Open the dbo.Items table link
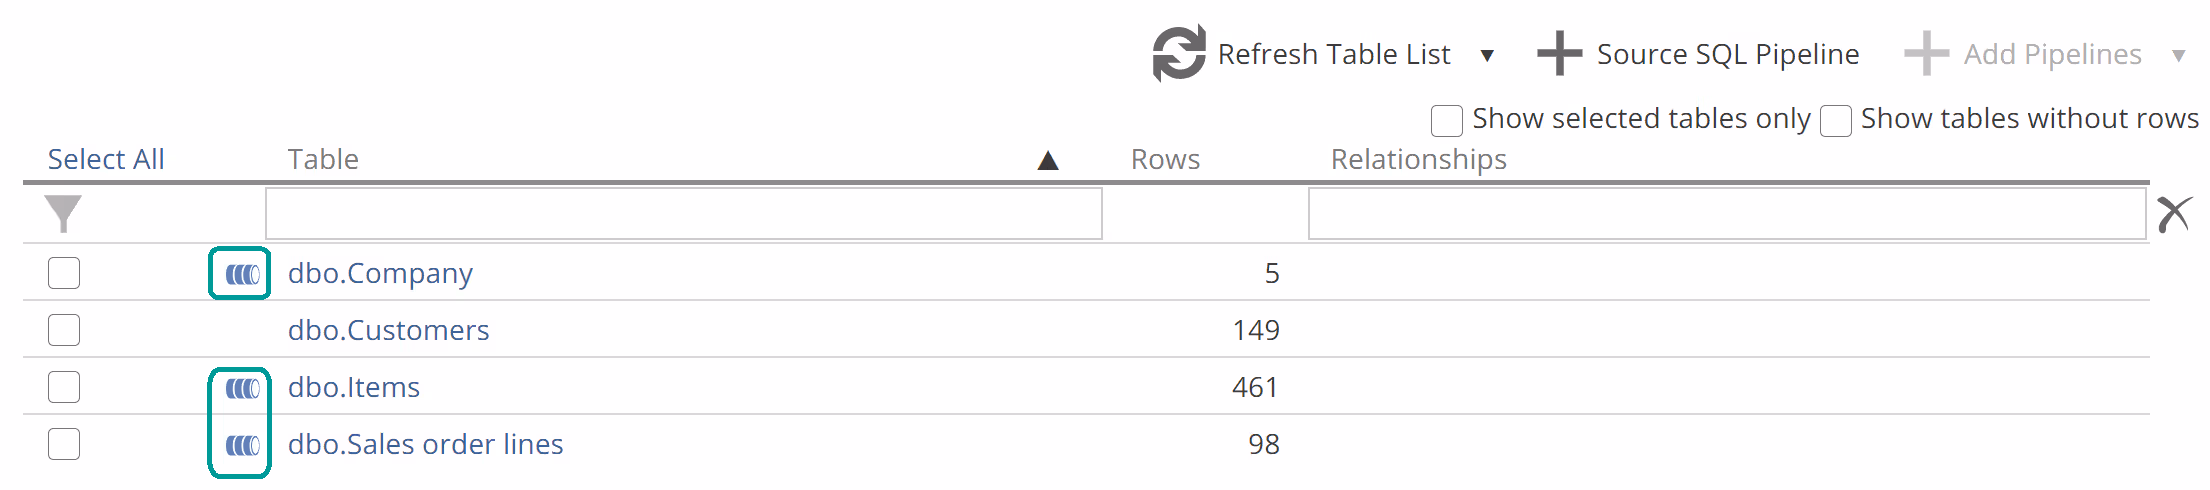The image size is (2210, 490). 354,387
